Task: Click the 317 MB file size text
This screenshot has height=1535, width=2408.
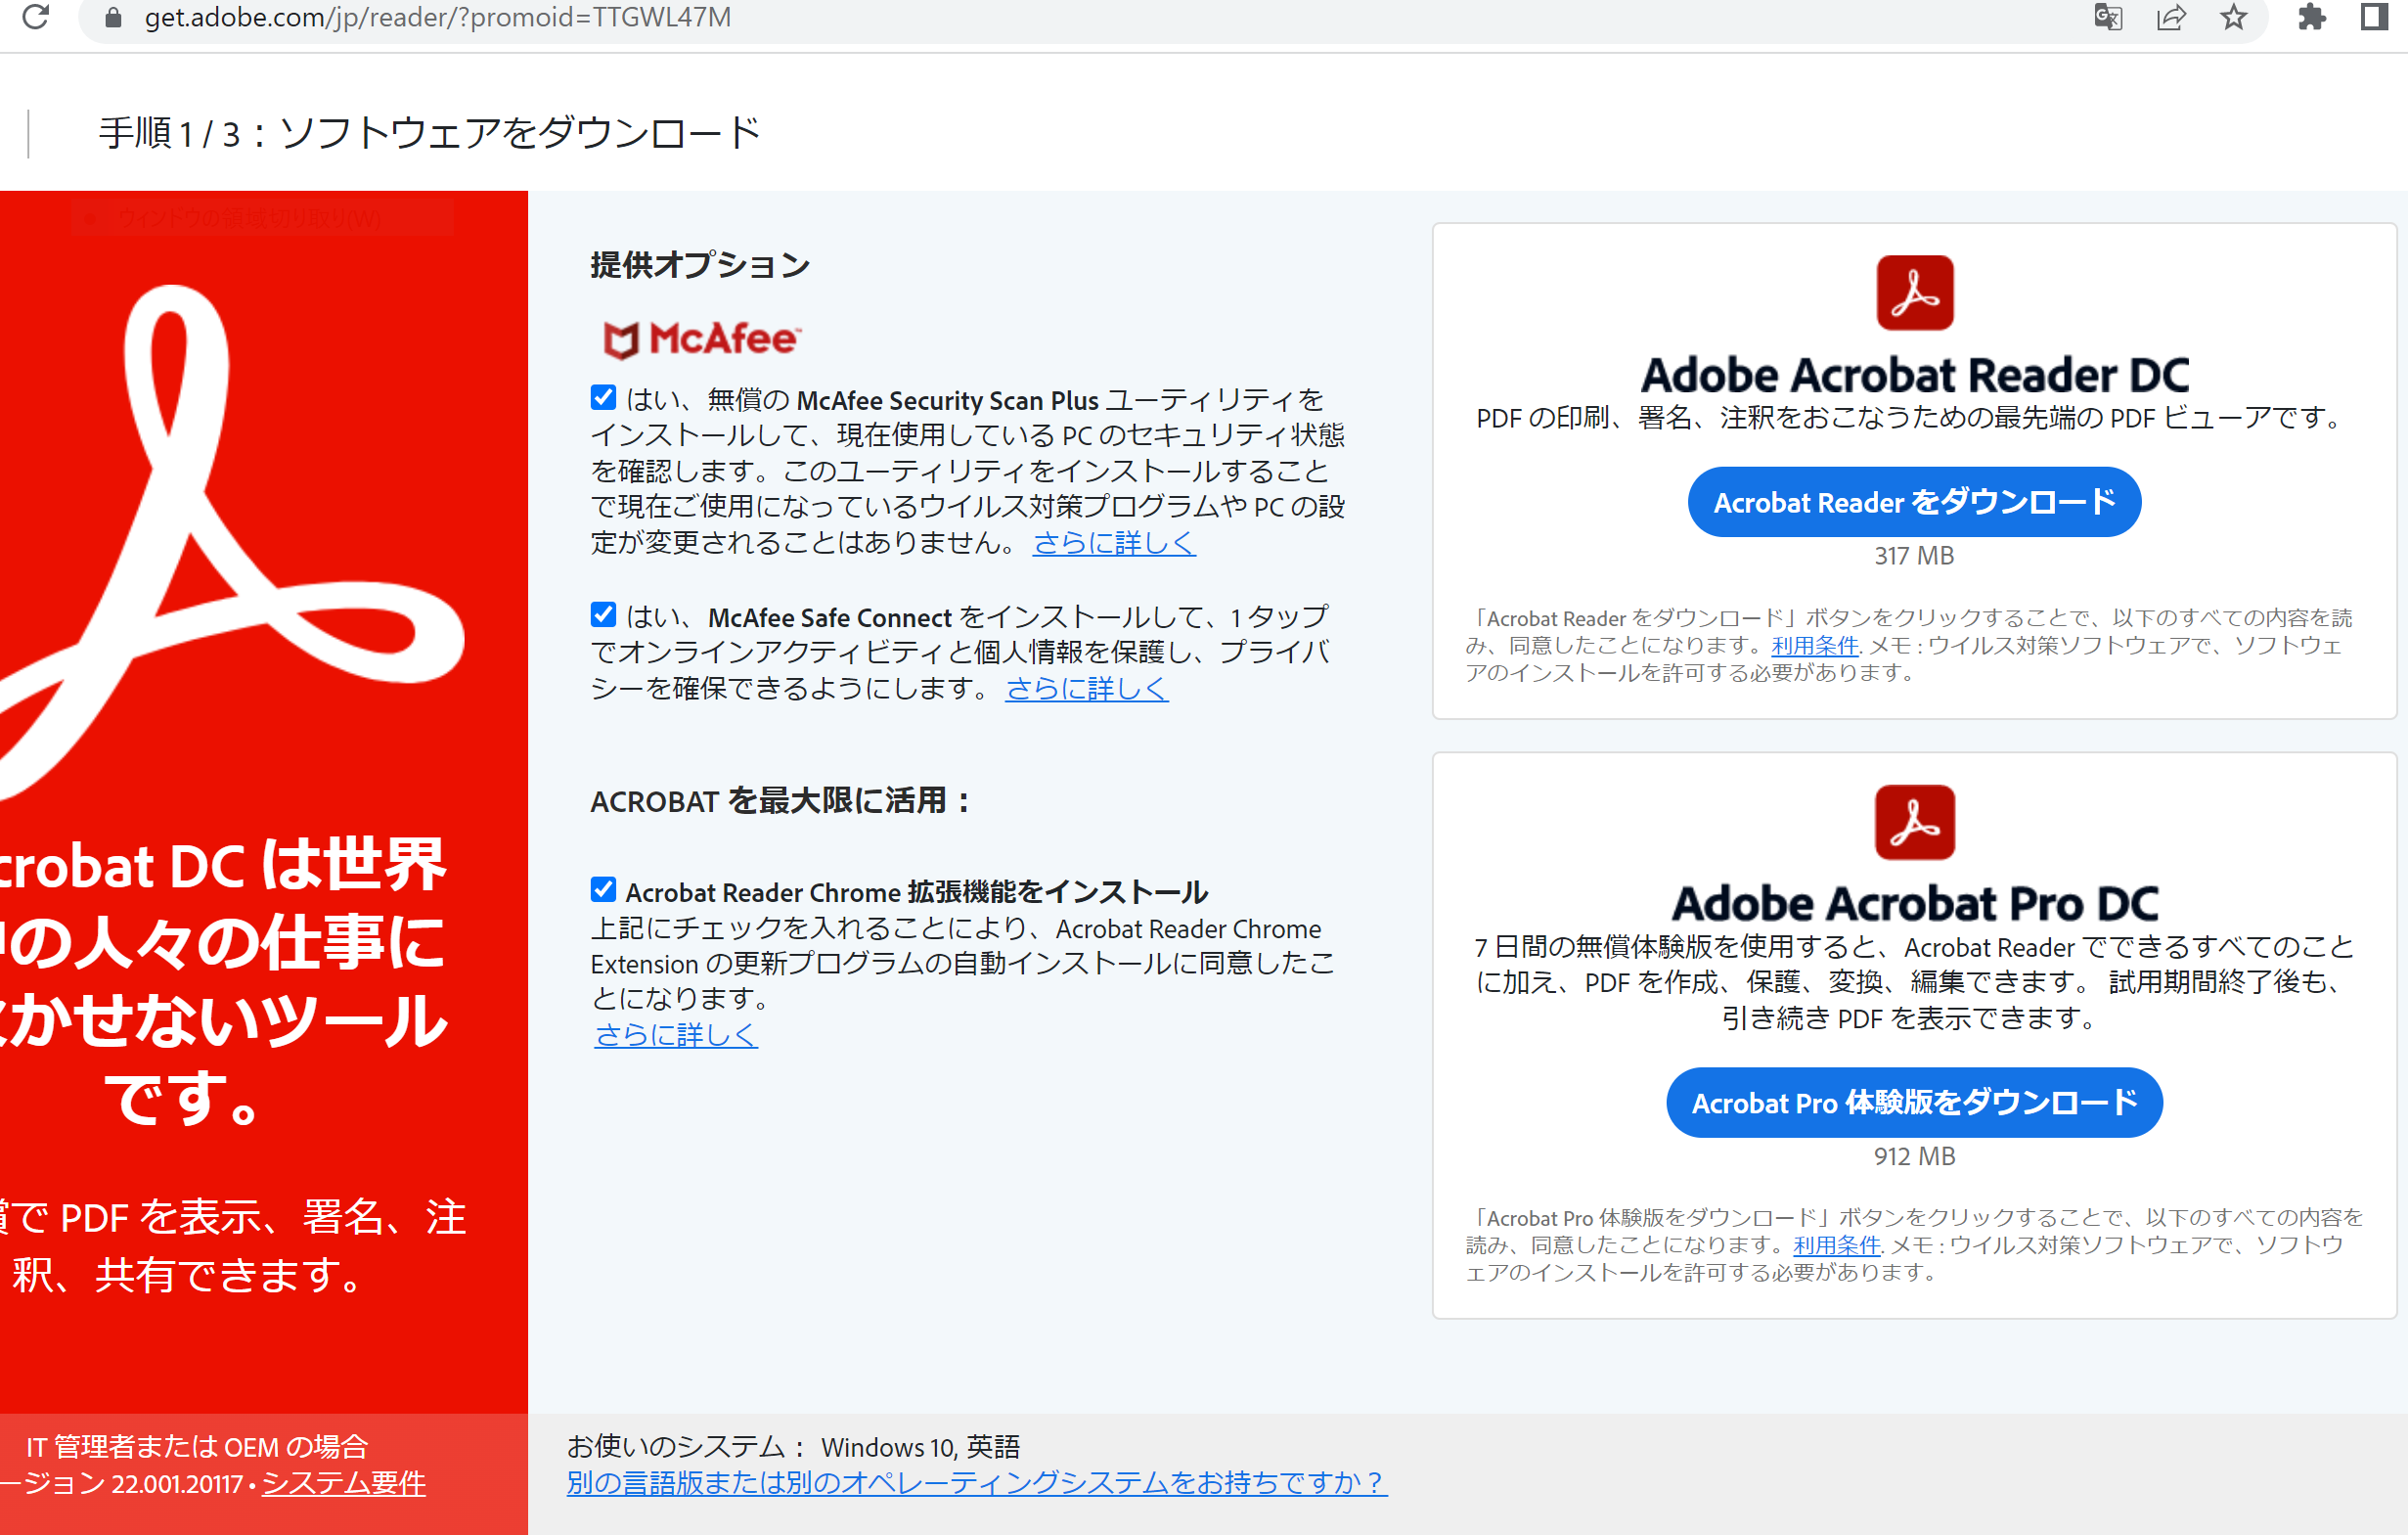Action: click(1914, 556)
